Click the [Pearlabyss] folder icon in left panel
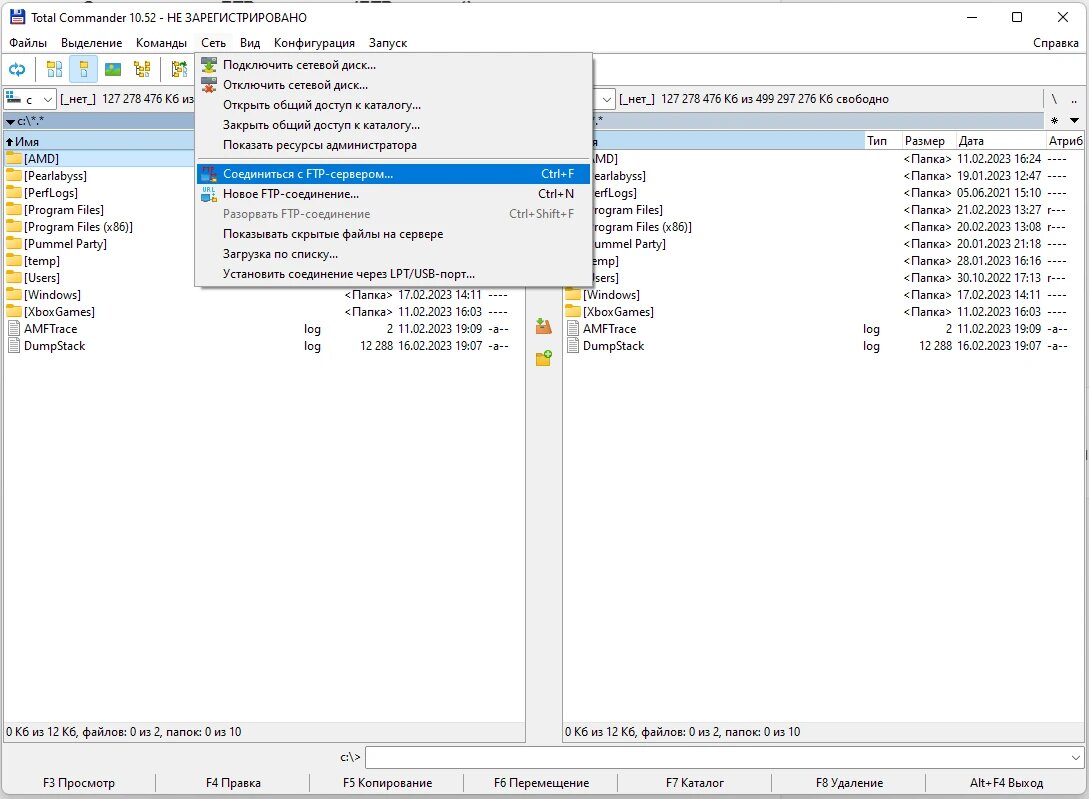Viewport: 1089px width, 799px height. click(14, 176)
